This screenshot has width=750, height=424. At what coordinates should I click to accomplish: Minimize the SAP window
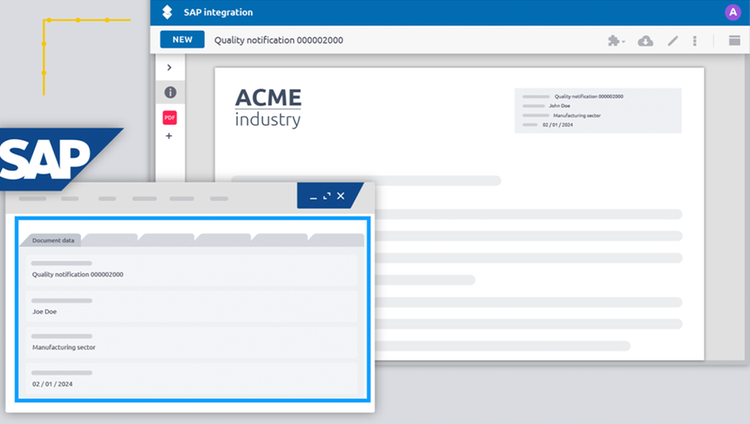[313, 197]
